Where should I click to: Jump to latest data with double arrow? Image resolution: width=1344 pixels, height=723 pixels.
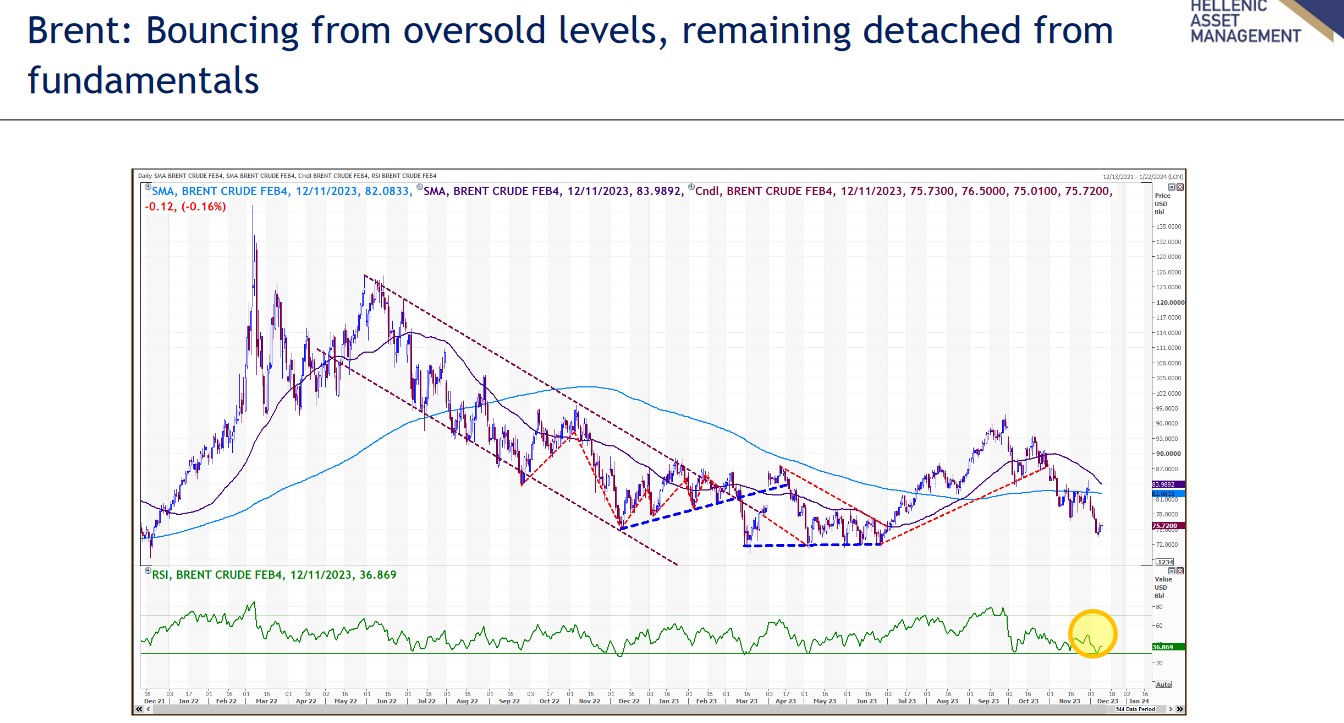pos(1180,709)
